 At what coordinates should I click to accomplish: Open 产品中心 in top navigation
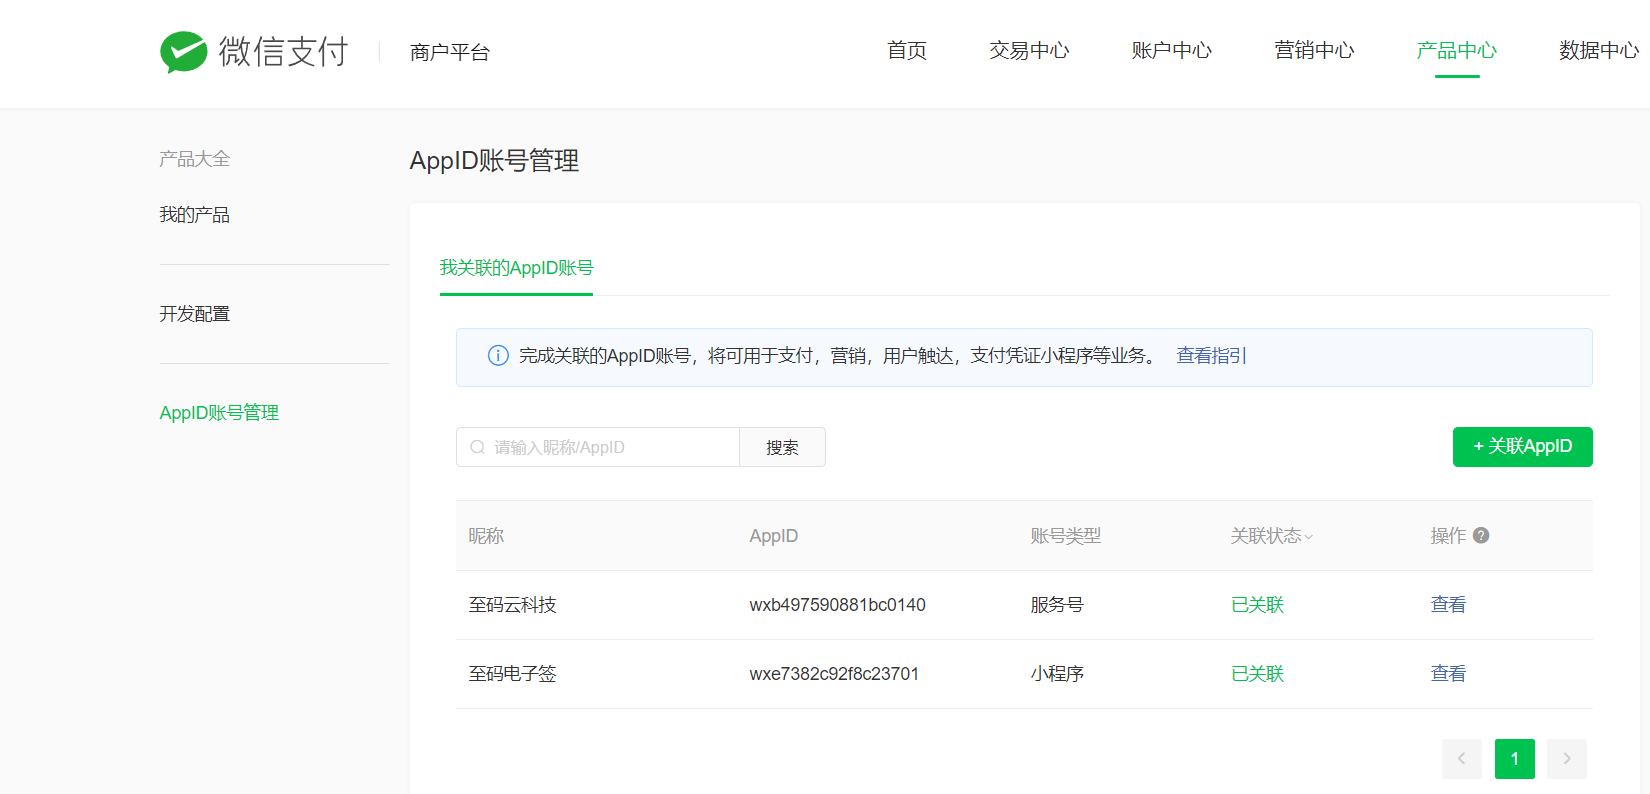pos(1457,50)
